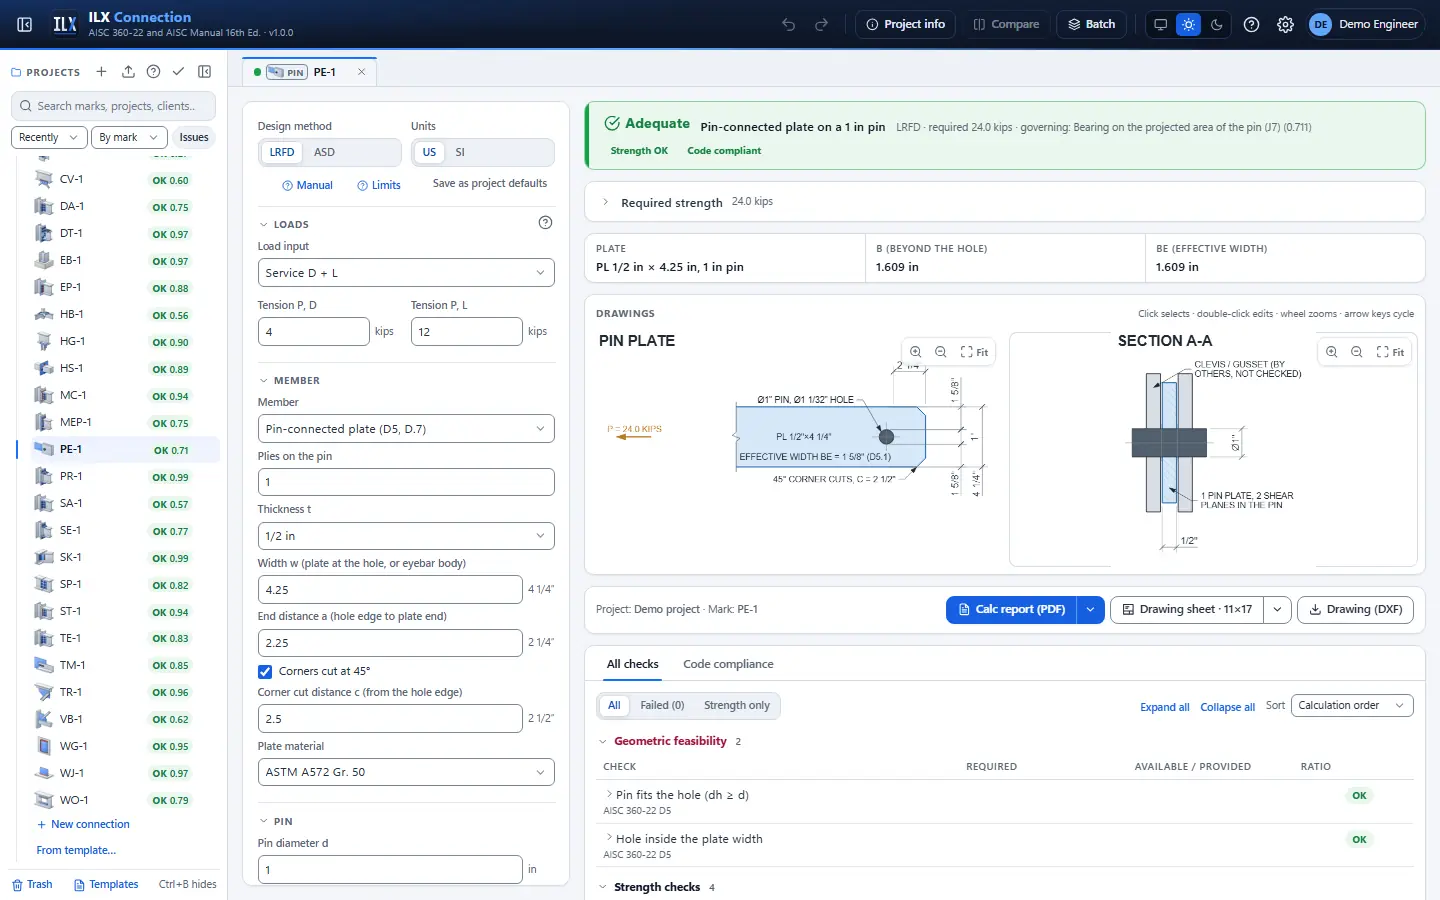Switch to the Code compliance tab
Screen dimensions: 1440x900
pyautogui.click(x=728, y=664)
